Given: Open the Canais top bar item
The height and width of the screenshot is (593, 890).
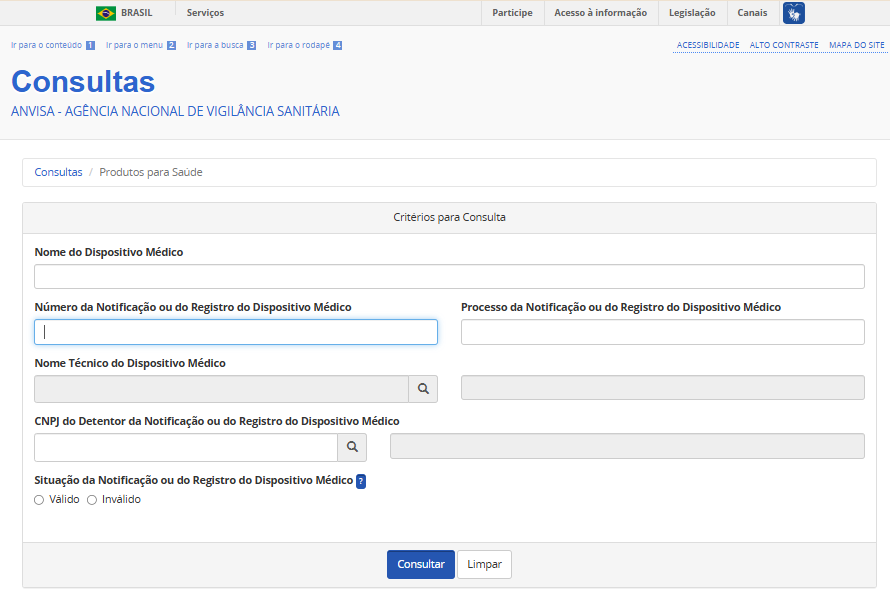Looking at the screenshot, I should pyautogui.click(x=752, y=13).
